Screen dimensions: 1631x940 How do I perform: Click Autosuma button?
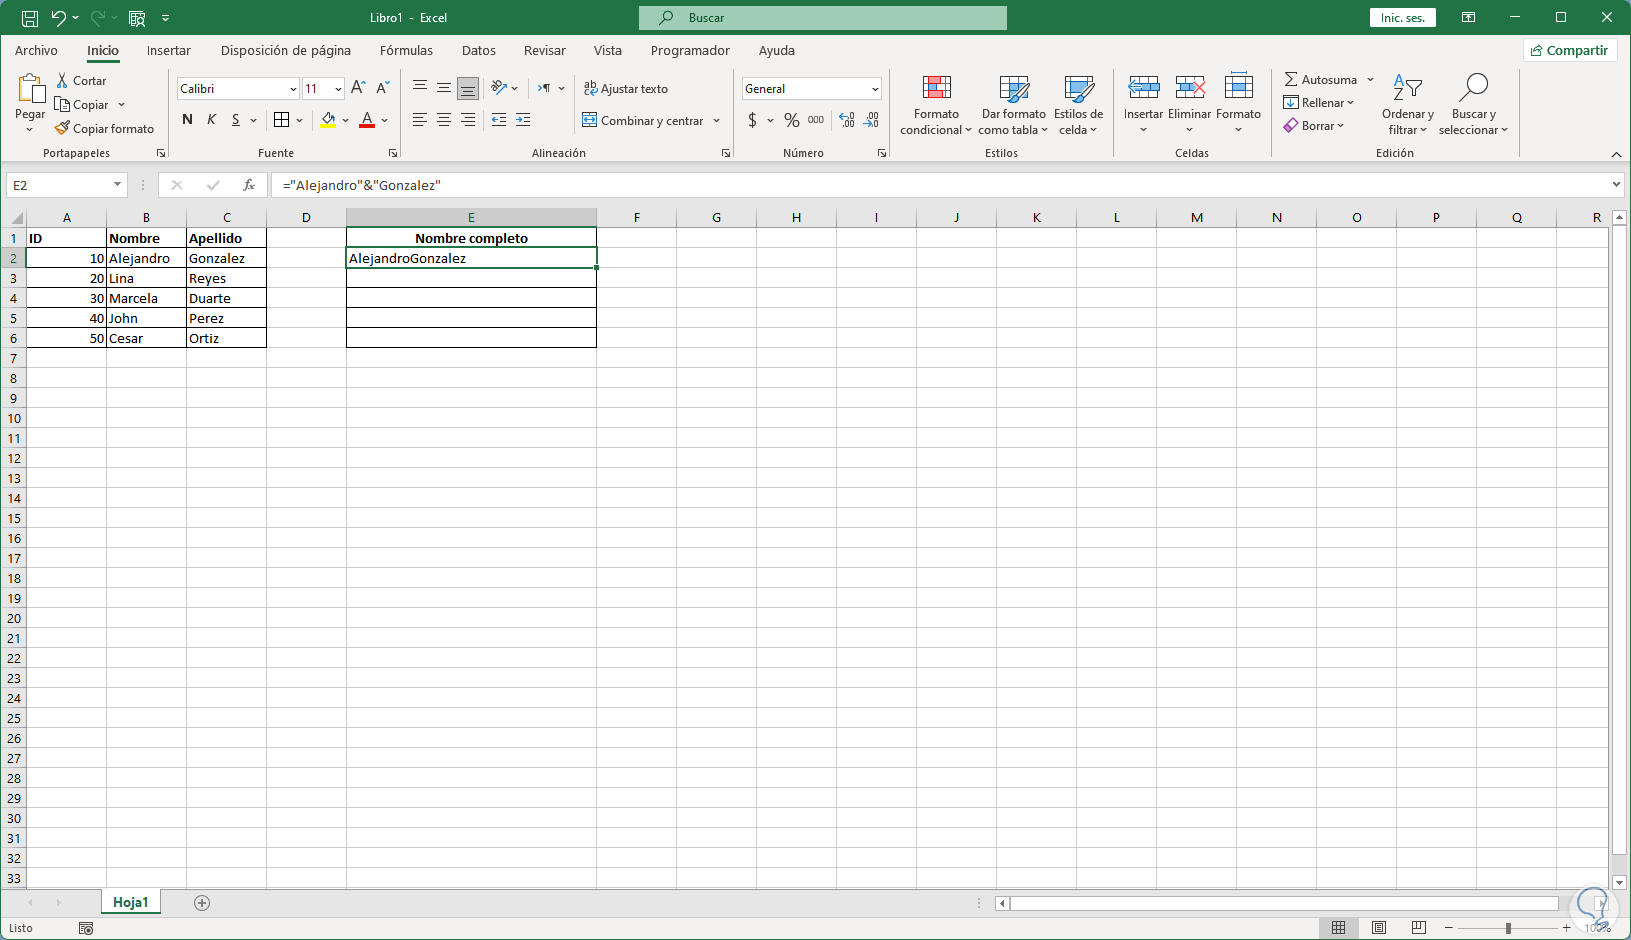1321,80
